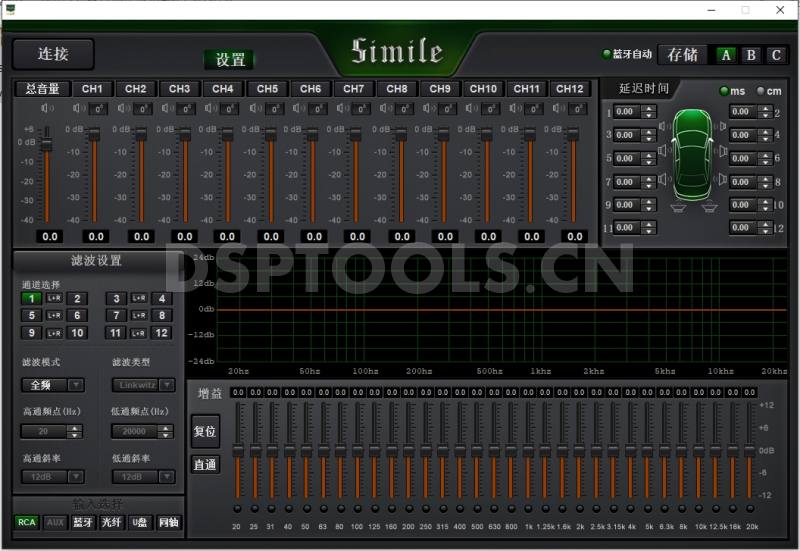The image size is (800, 551).
Task: Click the CH6 phase 0° icon
Action: (x=316, y=108)
